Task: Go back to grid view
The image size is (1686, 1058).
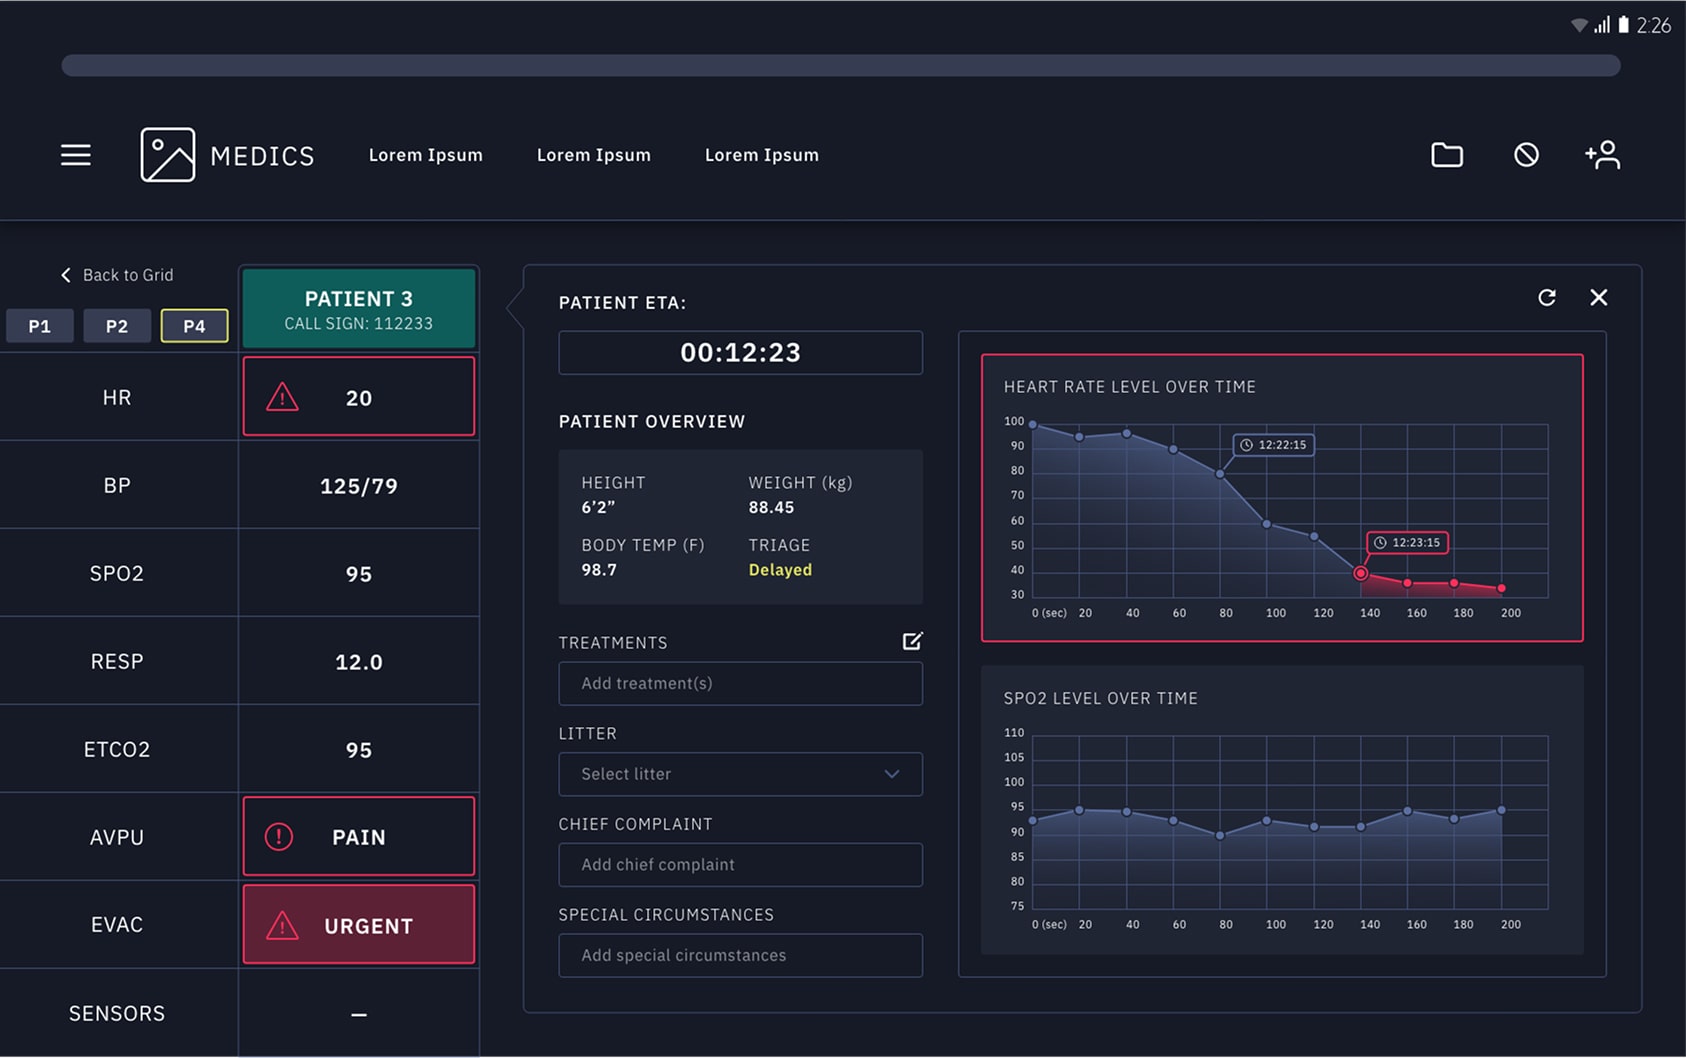Action: pos(117,275)
